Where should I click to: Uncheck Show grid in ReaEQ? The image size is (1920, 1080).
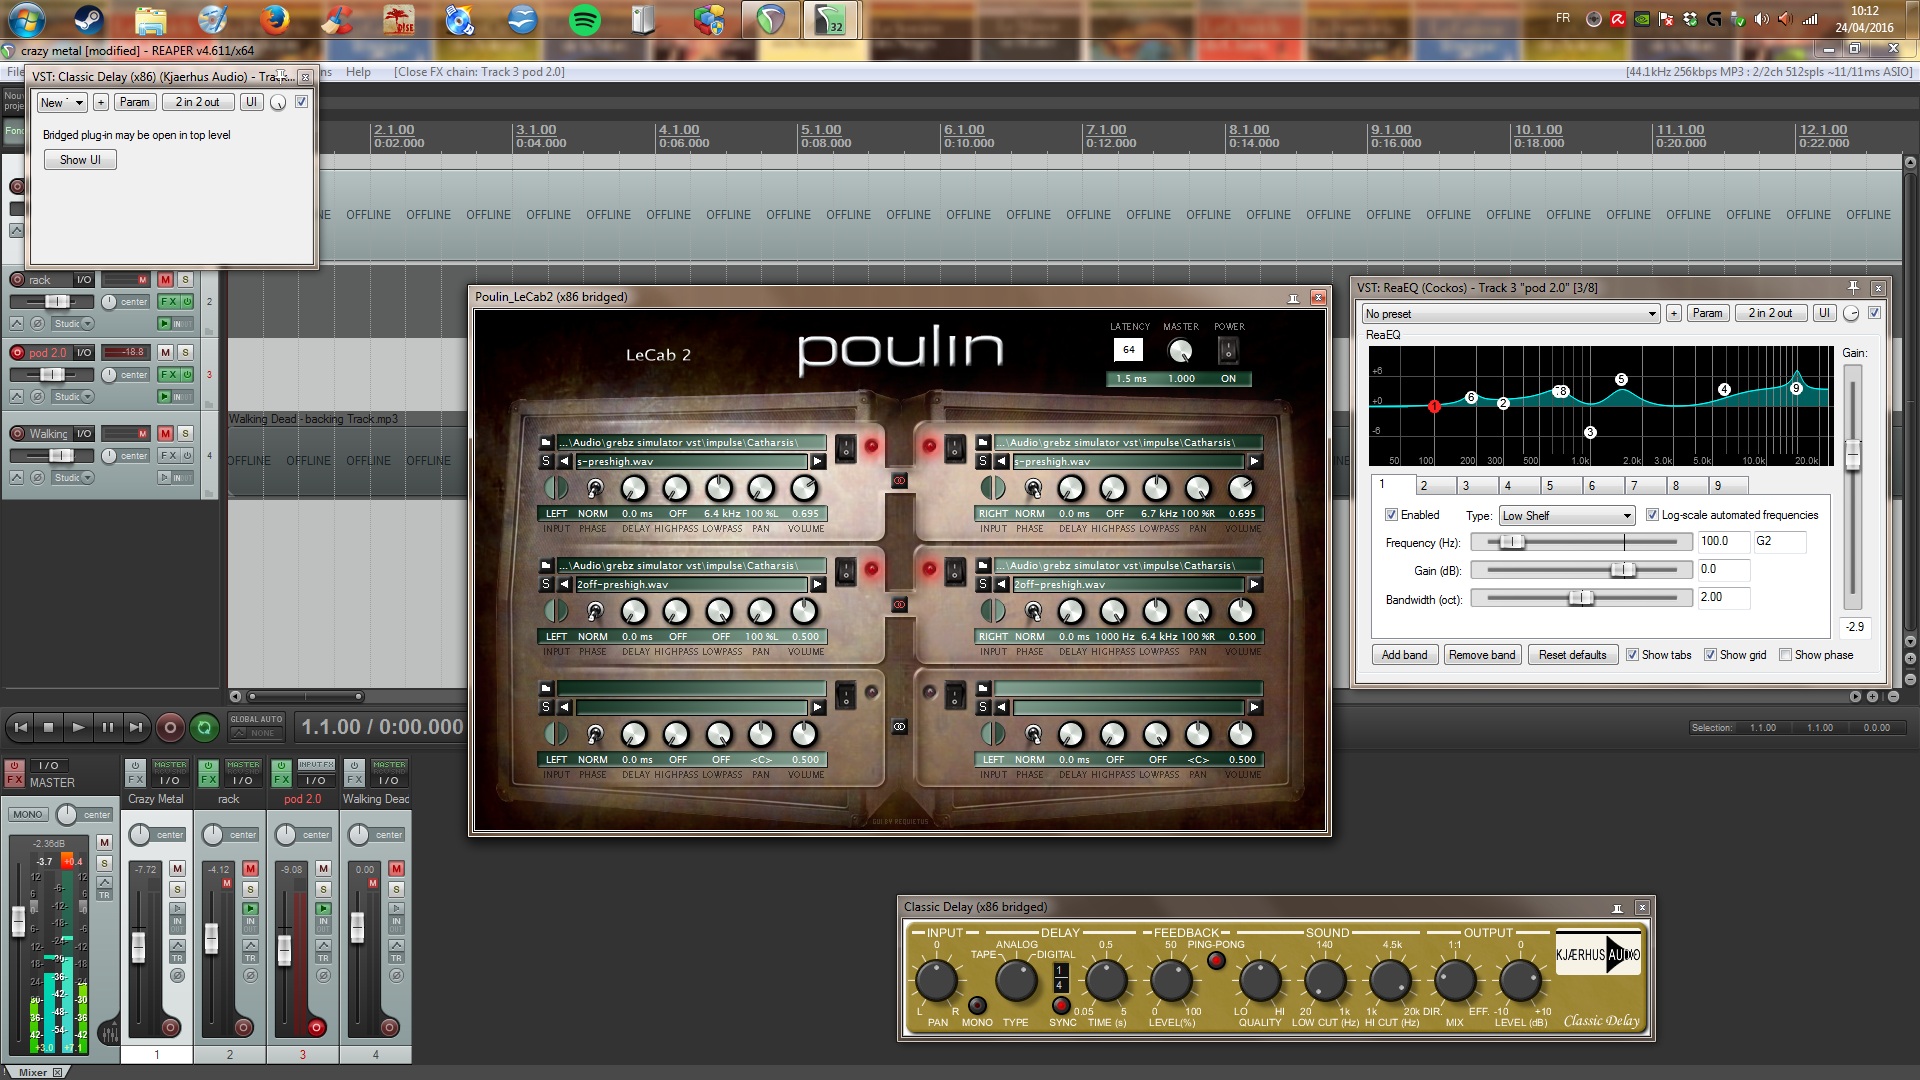pos(1711,655)
